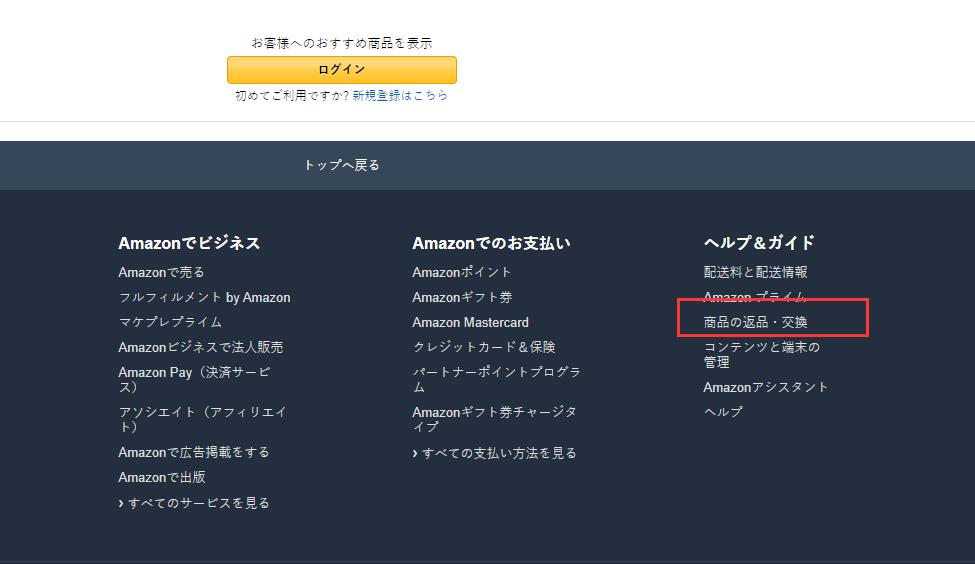
Task: Select 初めてご利用ですか? text
Action: (292, 95)
